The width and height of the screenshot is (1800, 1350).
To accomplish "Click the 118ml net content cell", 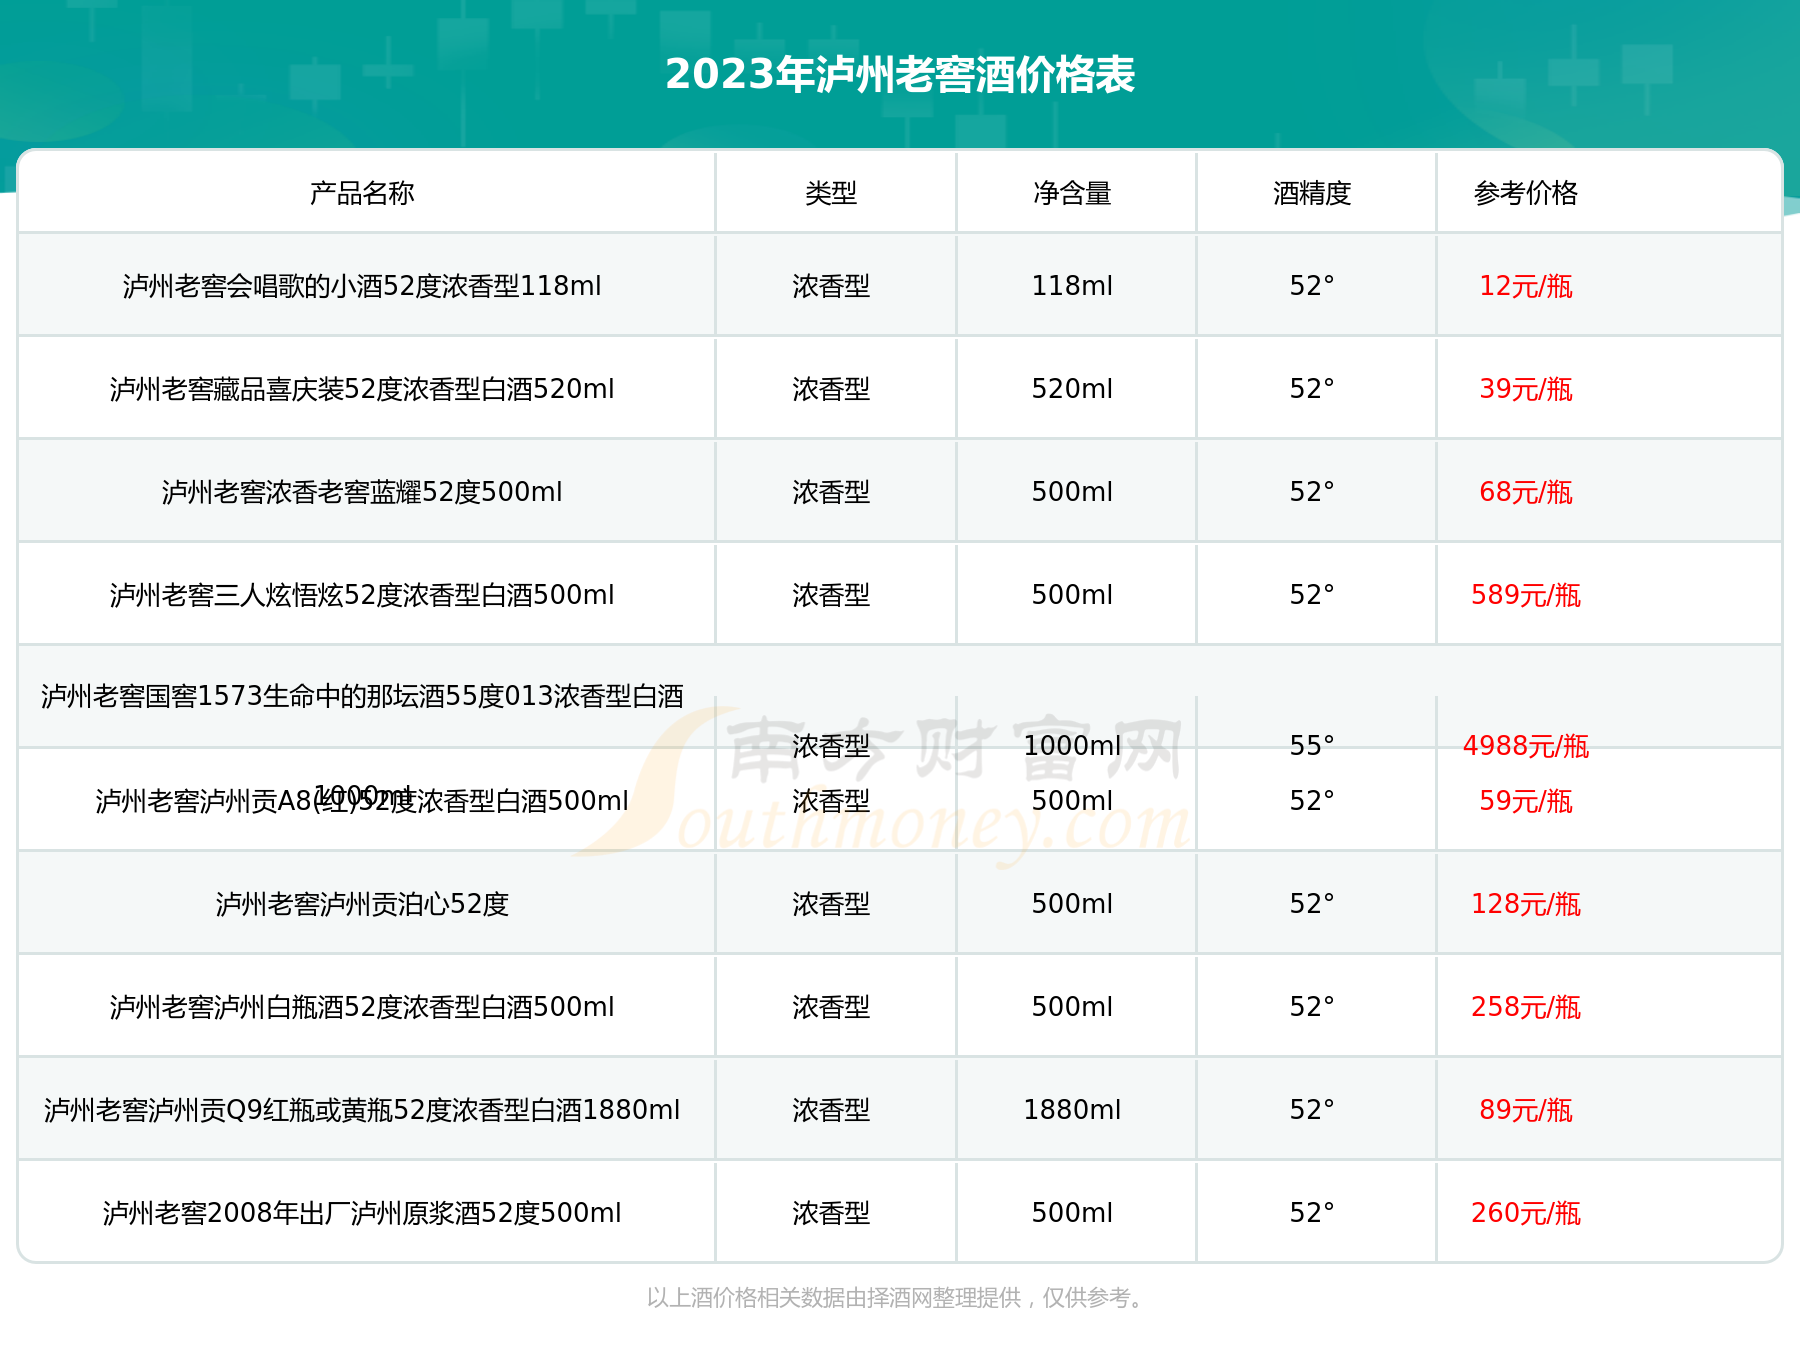I will [1072, 286].
